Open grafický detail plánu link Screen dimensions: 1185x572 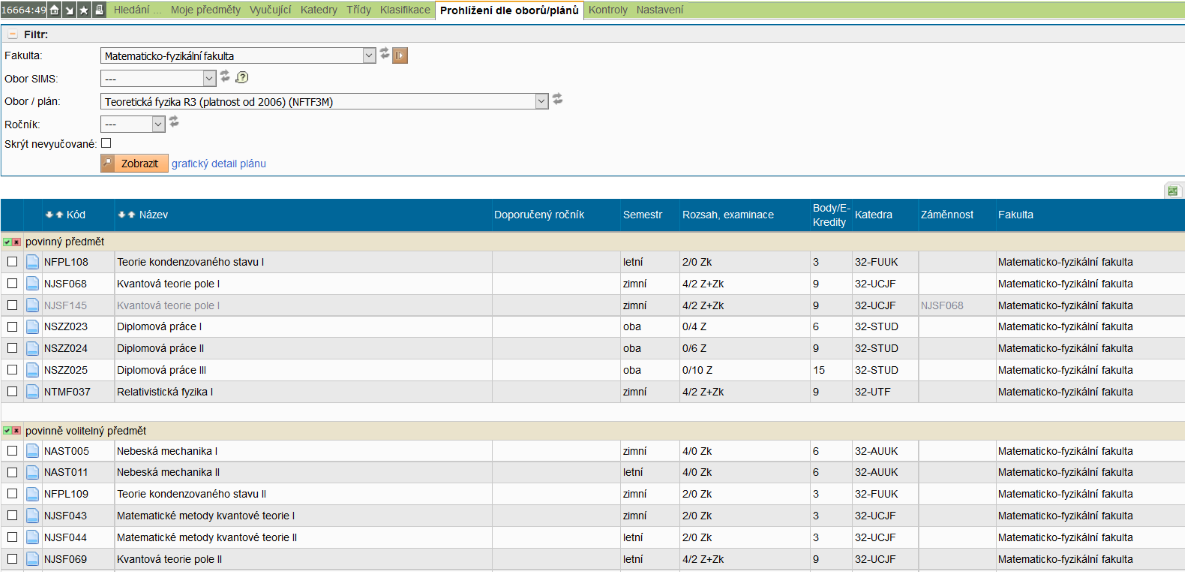219,163
